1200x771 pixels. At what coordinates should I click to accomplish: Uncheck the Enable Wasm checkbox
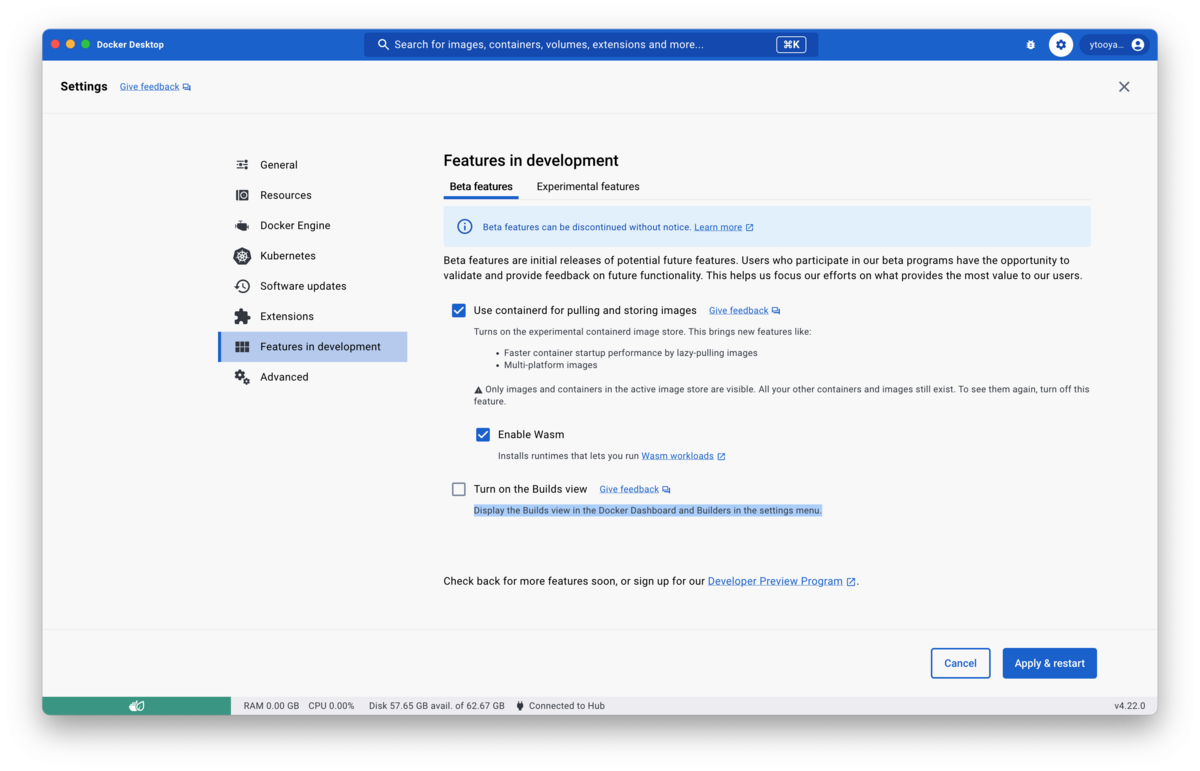tap(483, 435)
